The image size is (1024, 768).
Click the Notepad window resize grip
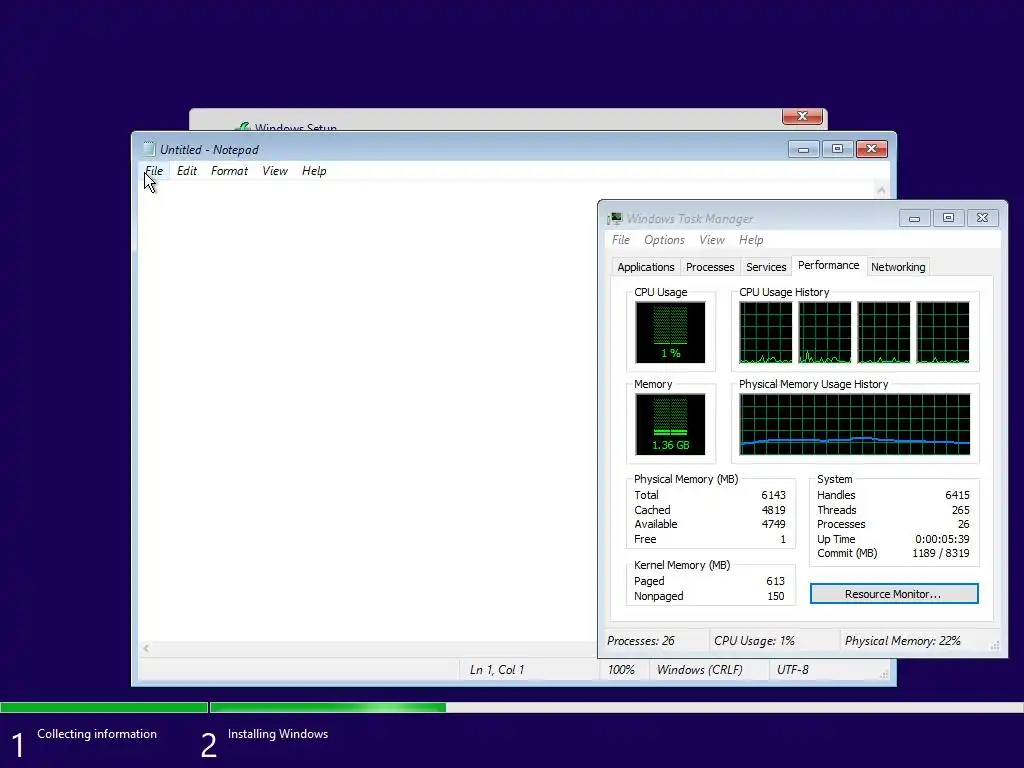[x=884, y=674]
